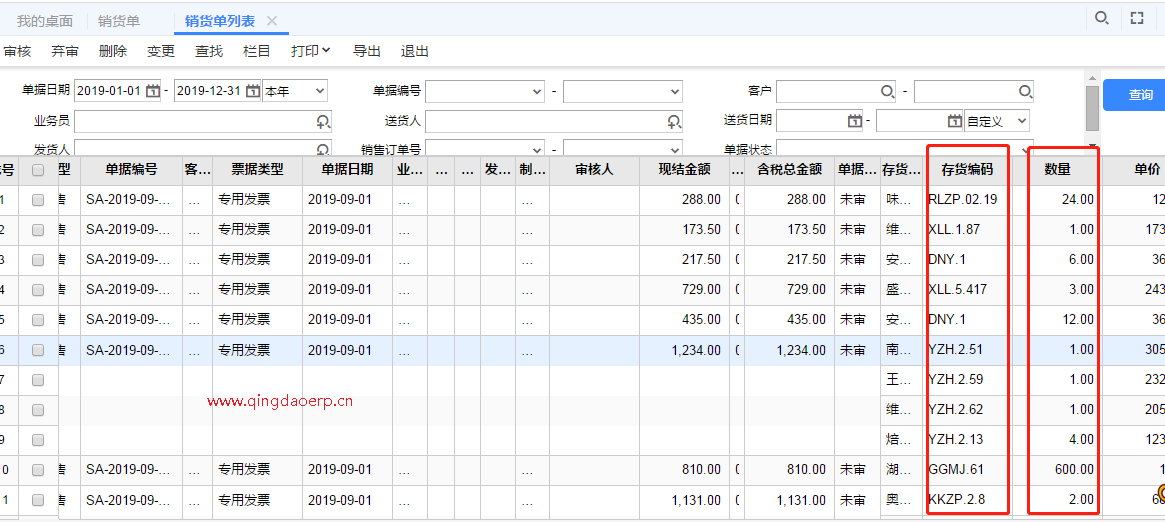Close the 销货单列表 tab
The height and width of the screenshot is (522, 1165).
click(272, 21)
